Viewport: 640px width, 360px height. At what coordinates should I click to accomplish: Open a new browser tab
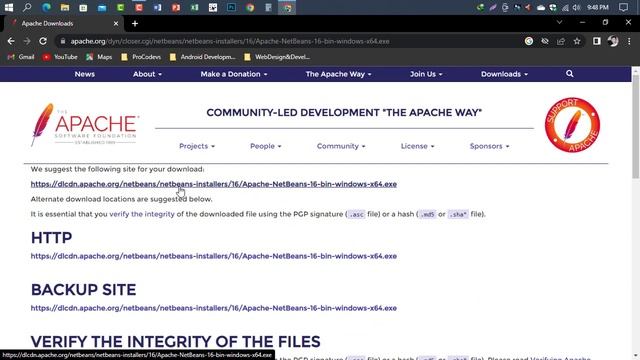click(x=135, y=24)
